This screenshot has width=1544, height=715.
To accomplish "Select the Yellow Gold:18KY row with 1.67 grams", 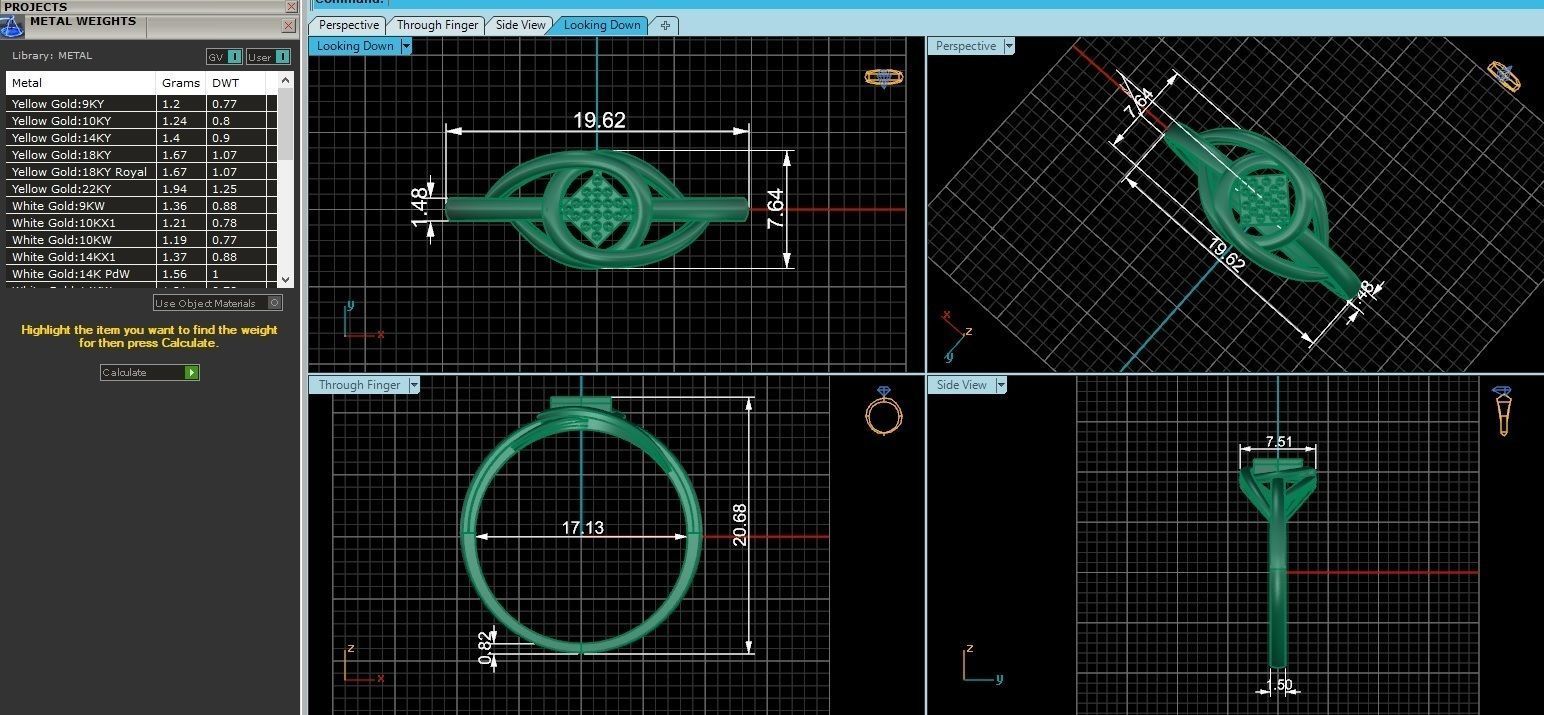I will point(141,155).
